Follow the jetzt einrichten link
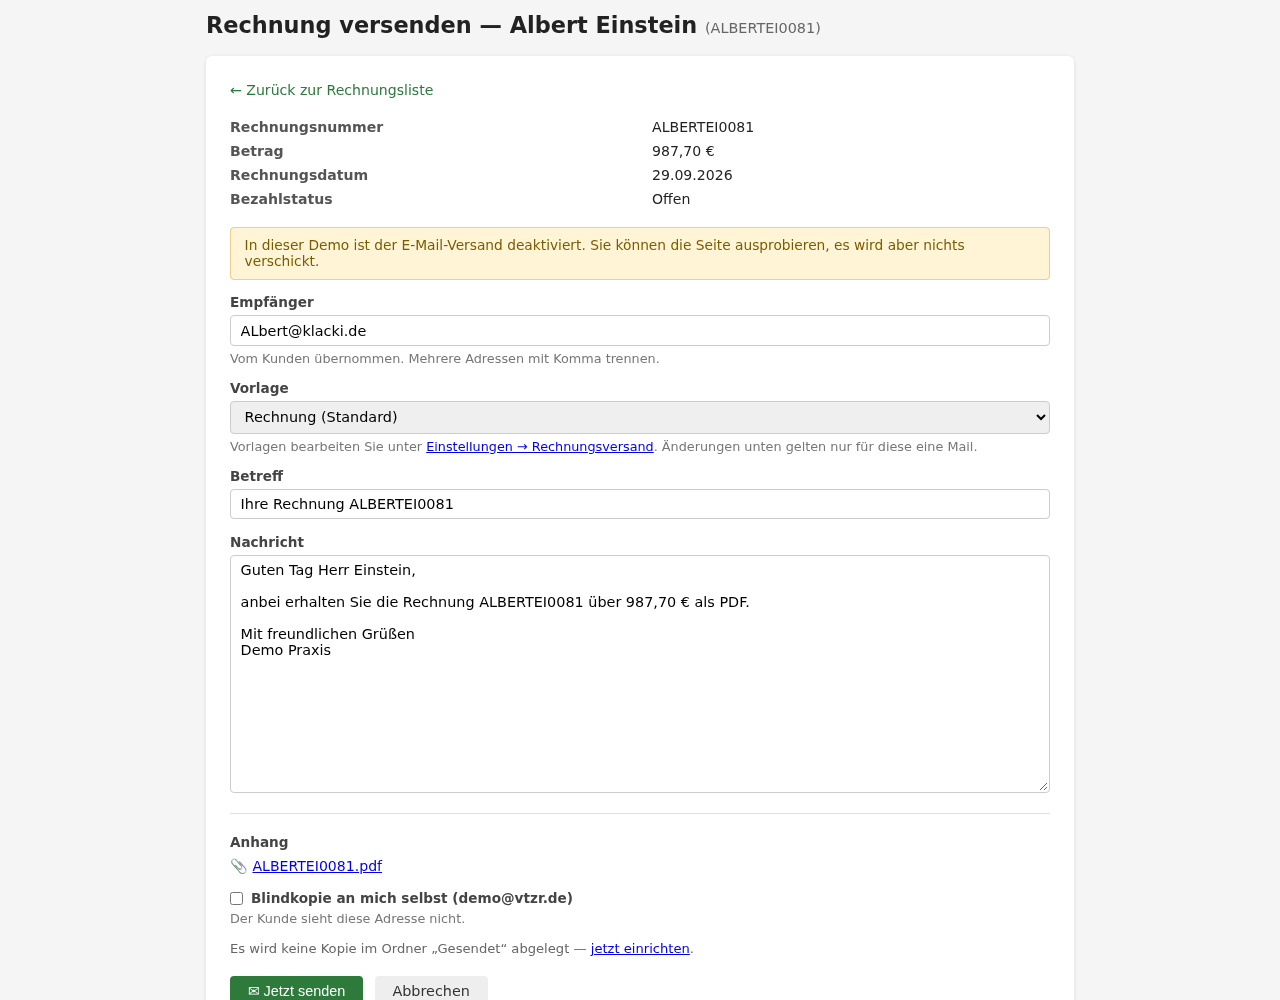Viewport: 1280px width, 1000px height. point(640,949)
